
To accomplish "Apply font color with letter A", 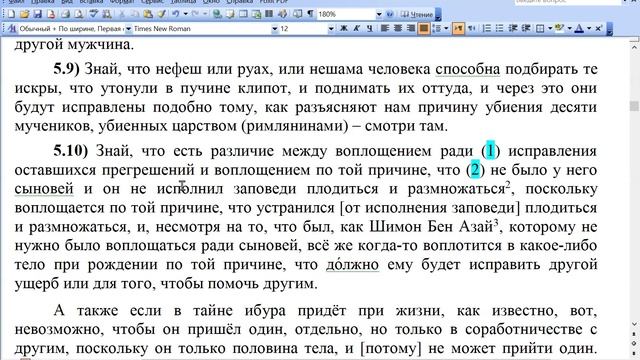I will tap(579, 28).
